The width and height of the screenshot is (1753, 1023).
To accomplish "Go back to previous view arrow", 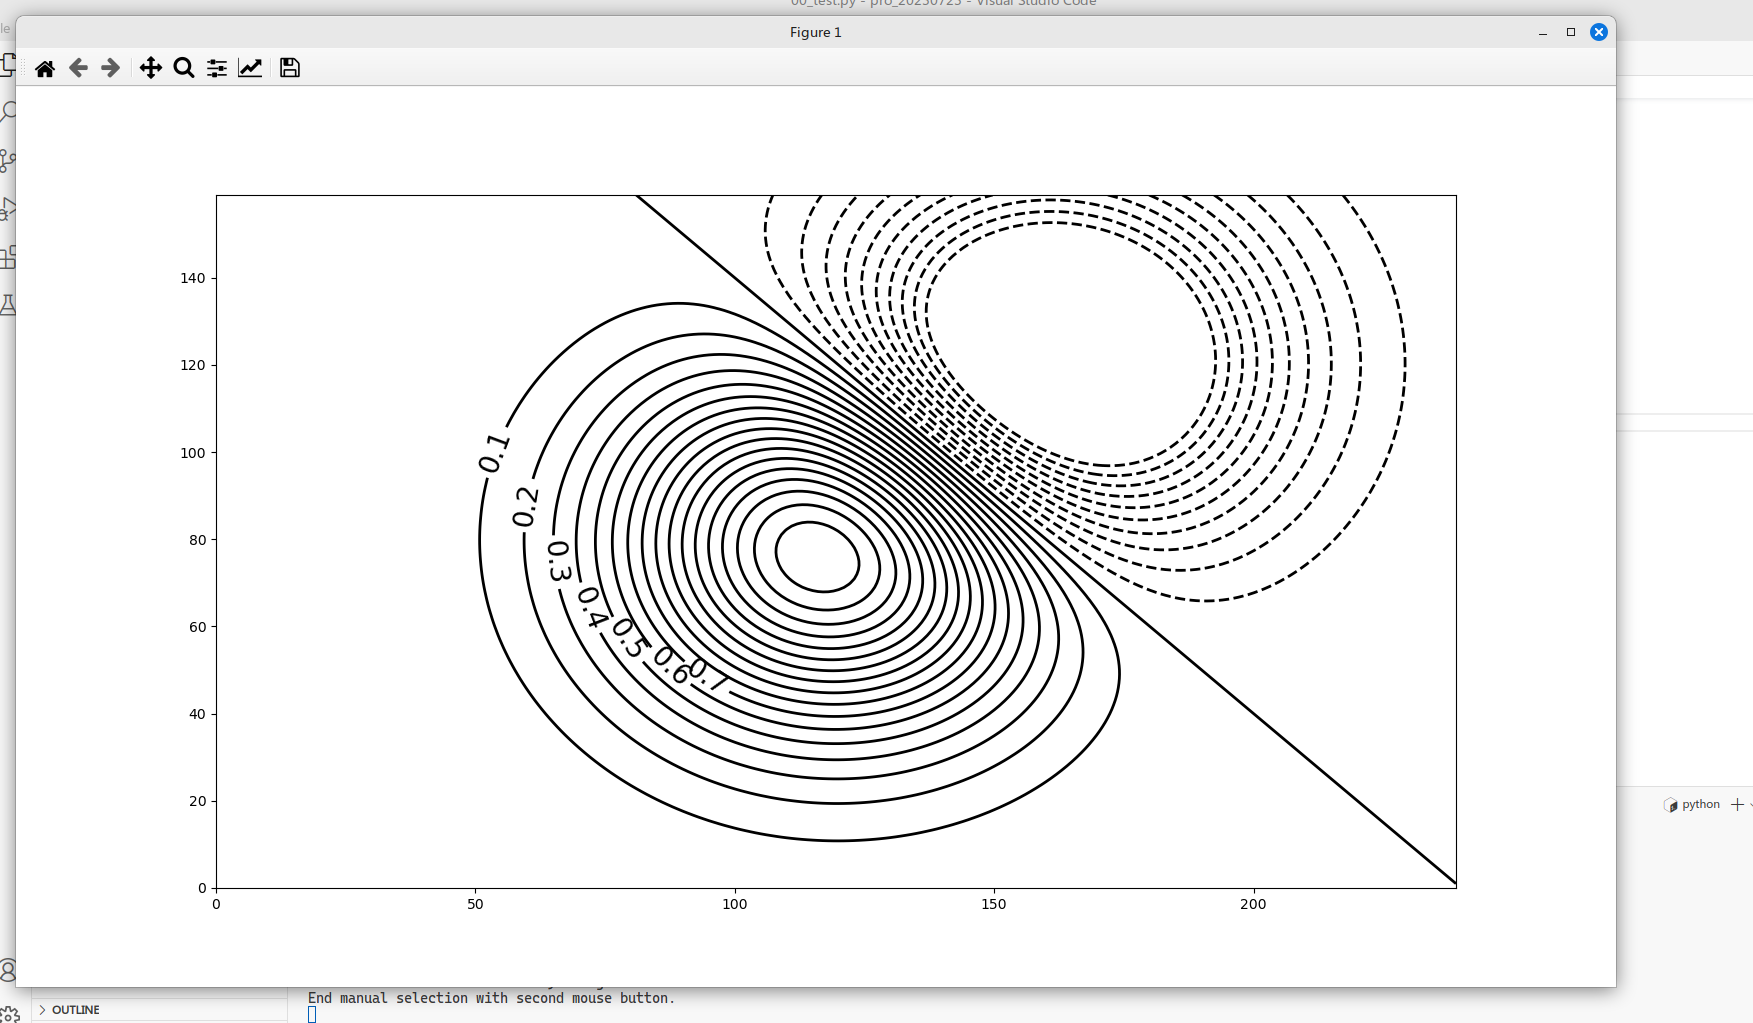I will point(78,68).
